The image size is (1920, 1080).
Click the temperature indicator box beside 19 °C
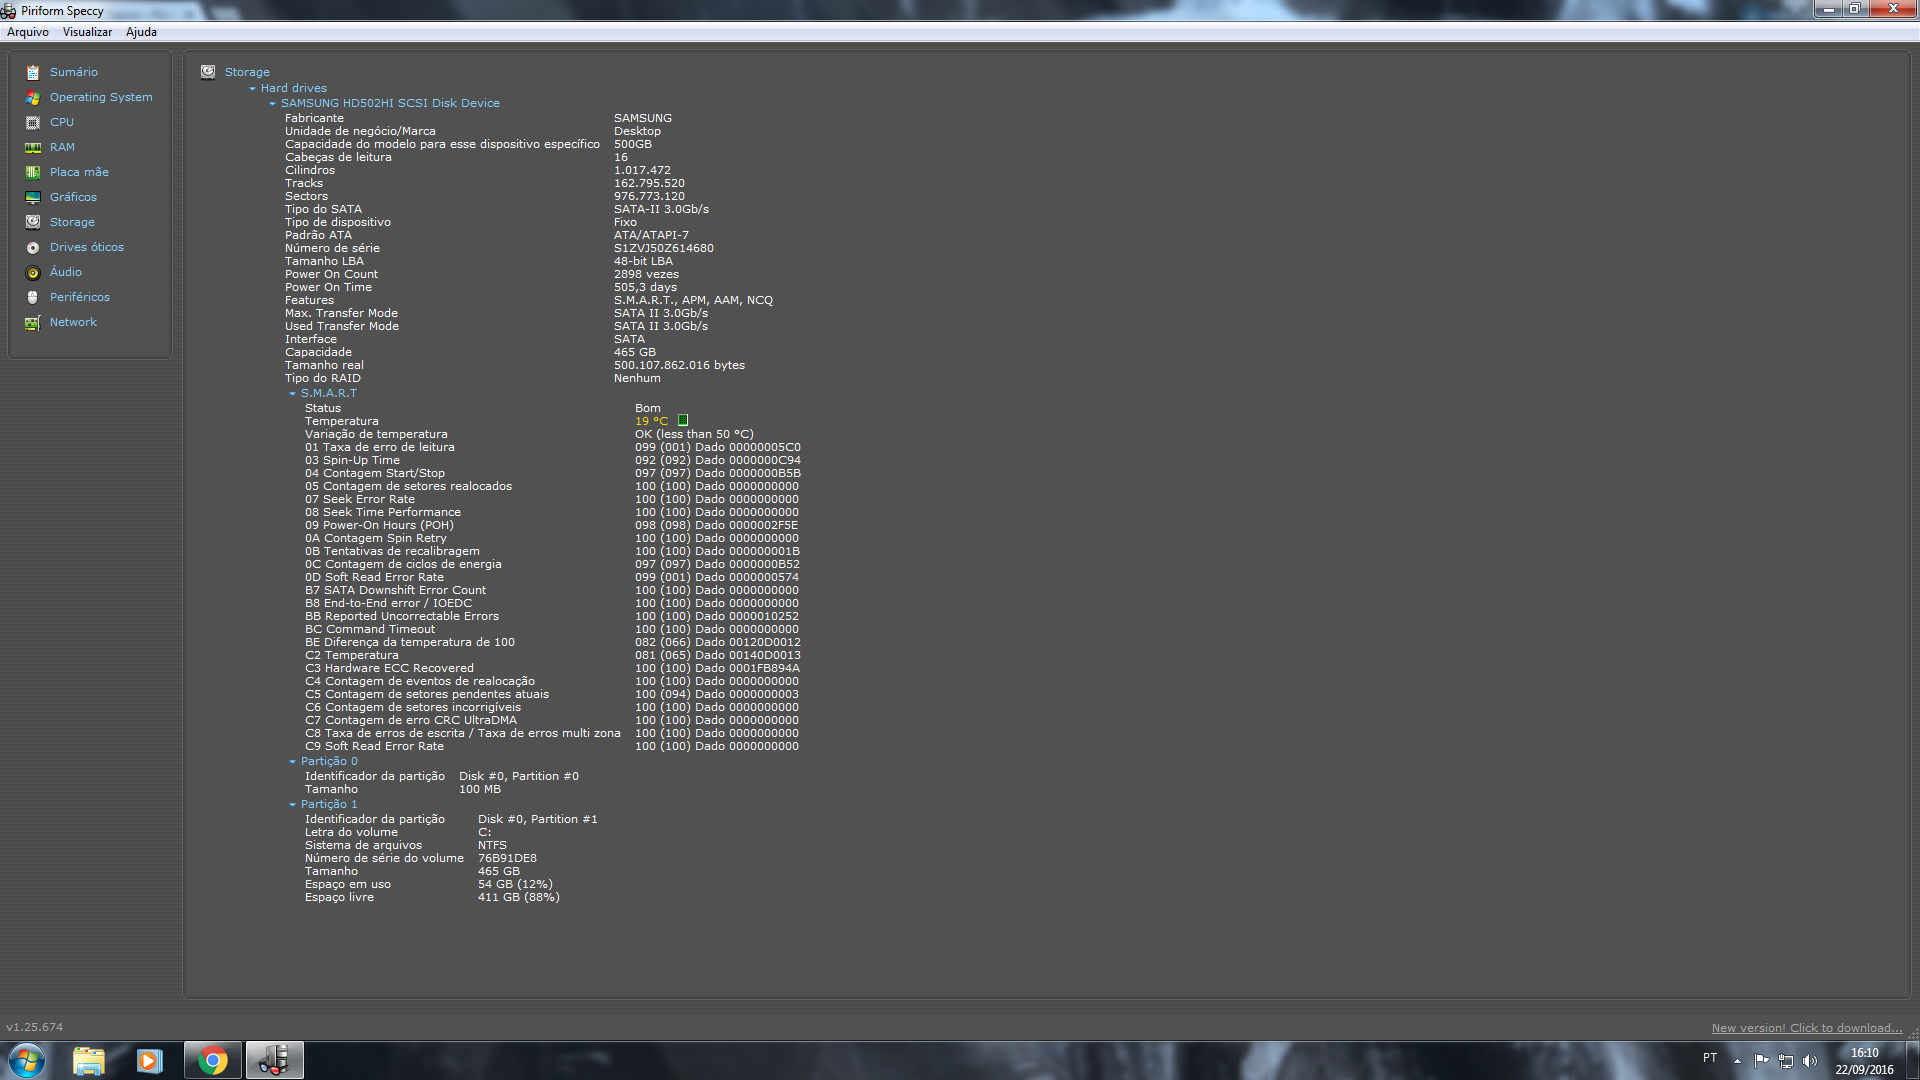(x=683, y=421)
